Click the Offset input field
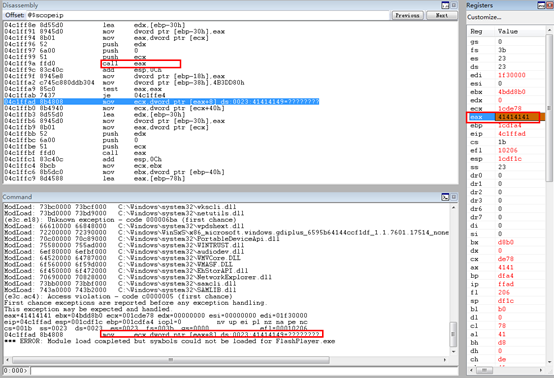 pyautogui.click(x=208, y=16)
